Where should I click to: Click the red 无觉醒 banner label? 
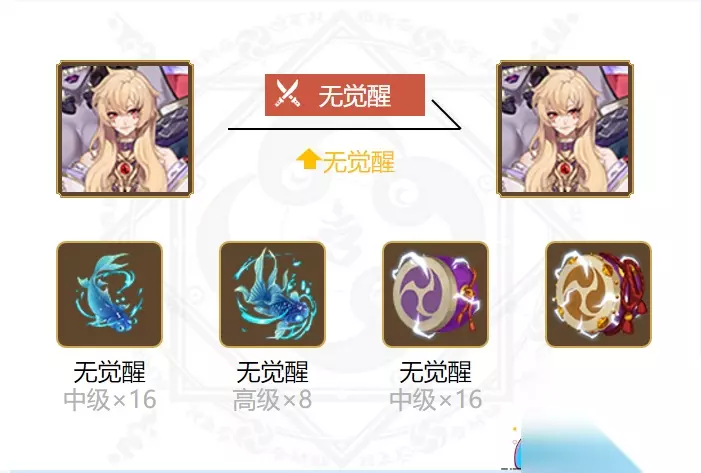point(345,95)
